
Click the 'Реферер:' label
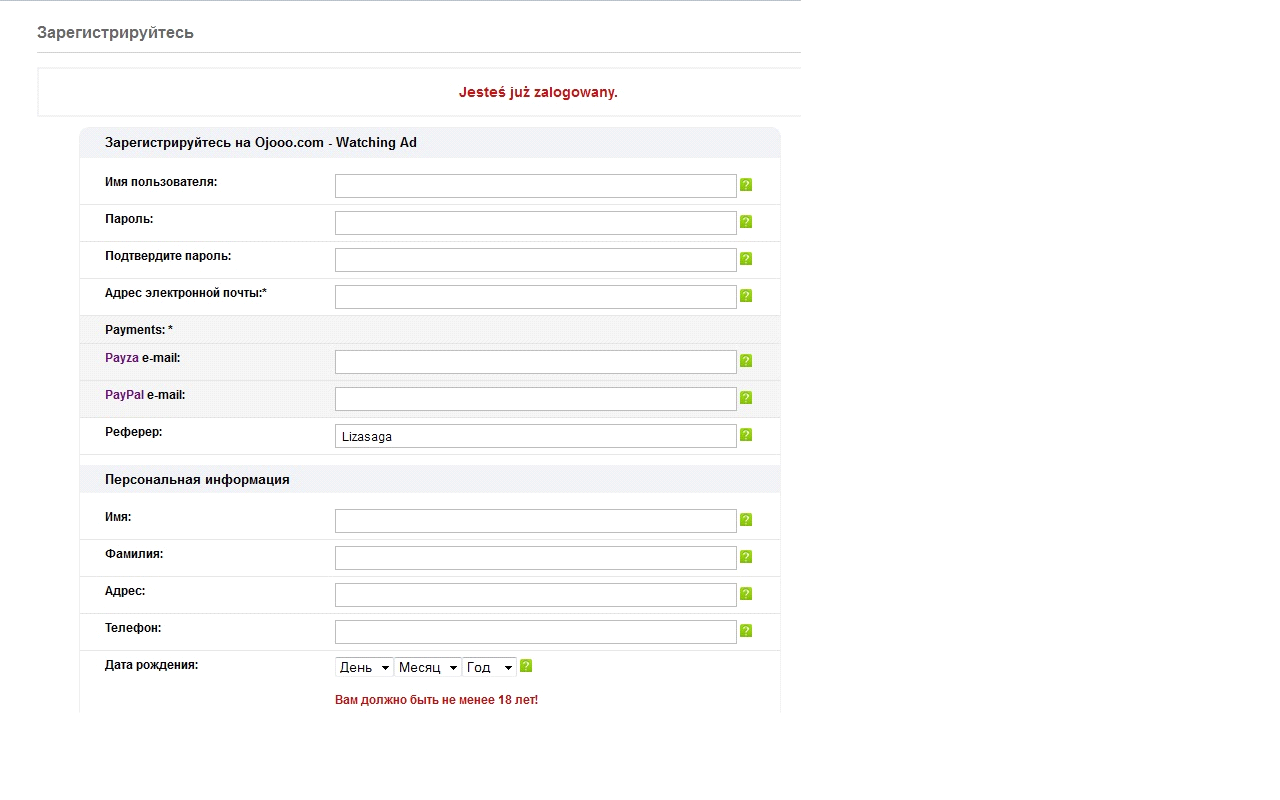133,432
